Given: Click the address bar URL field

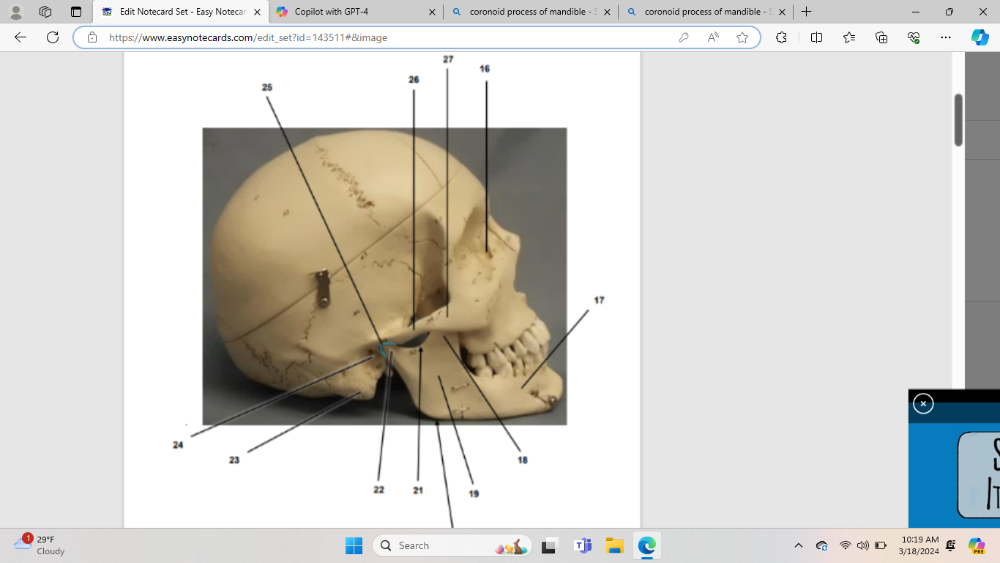Looking at the screenshot, I should tap(380, 37).
